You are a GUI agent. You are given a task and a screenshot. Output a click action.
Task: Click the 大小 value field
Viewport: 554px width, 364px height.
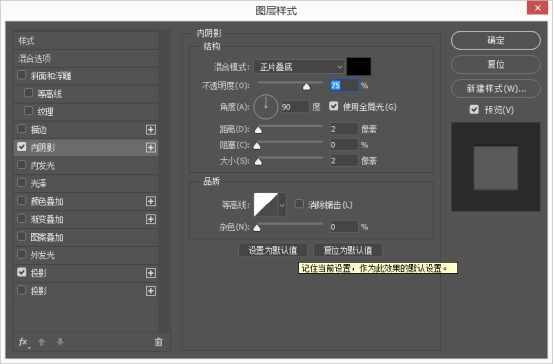pyautogui.click(x=344, y=161)
